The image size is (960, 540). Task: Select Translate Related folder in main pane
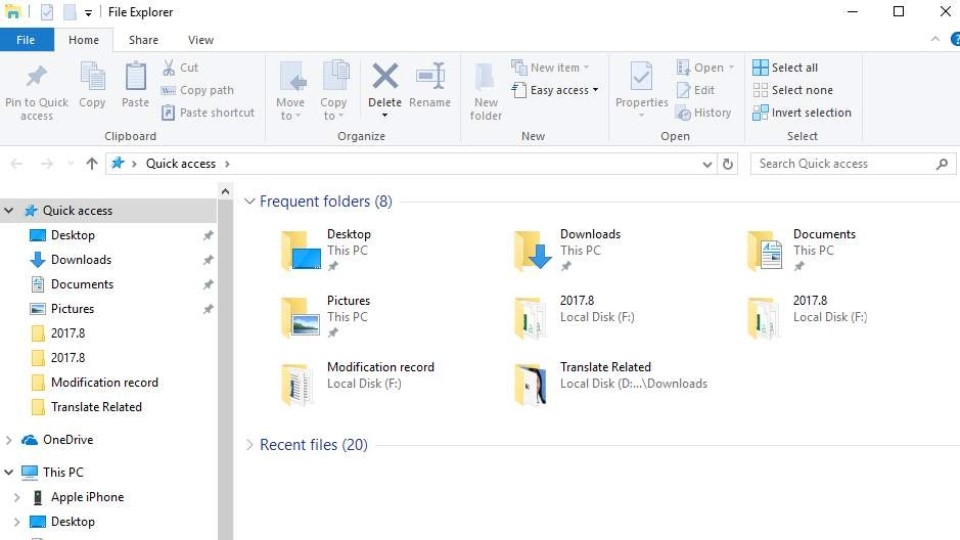tap(611, 384)
